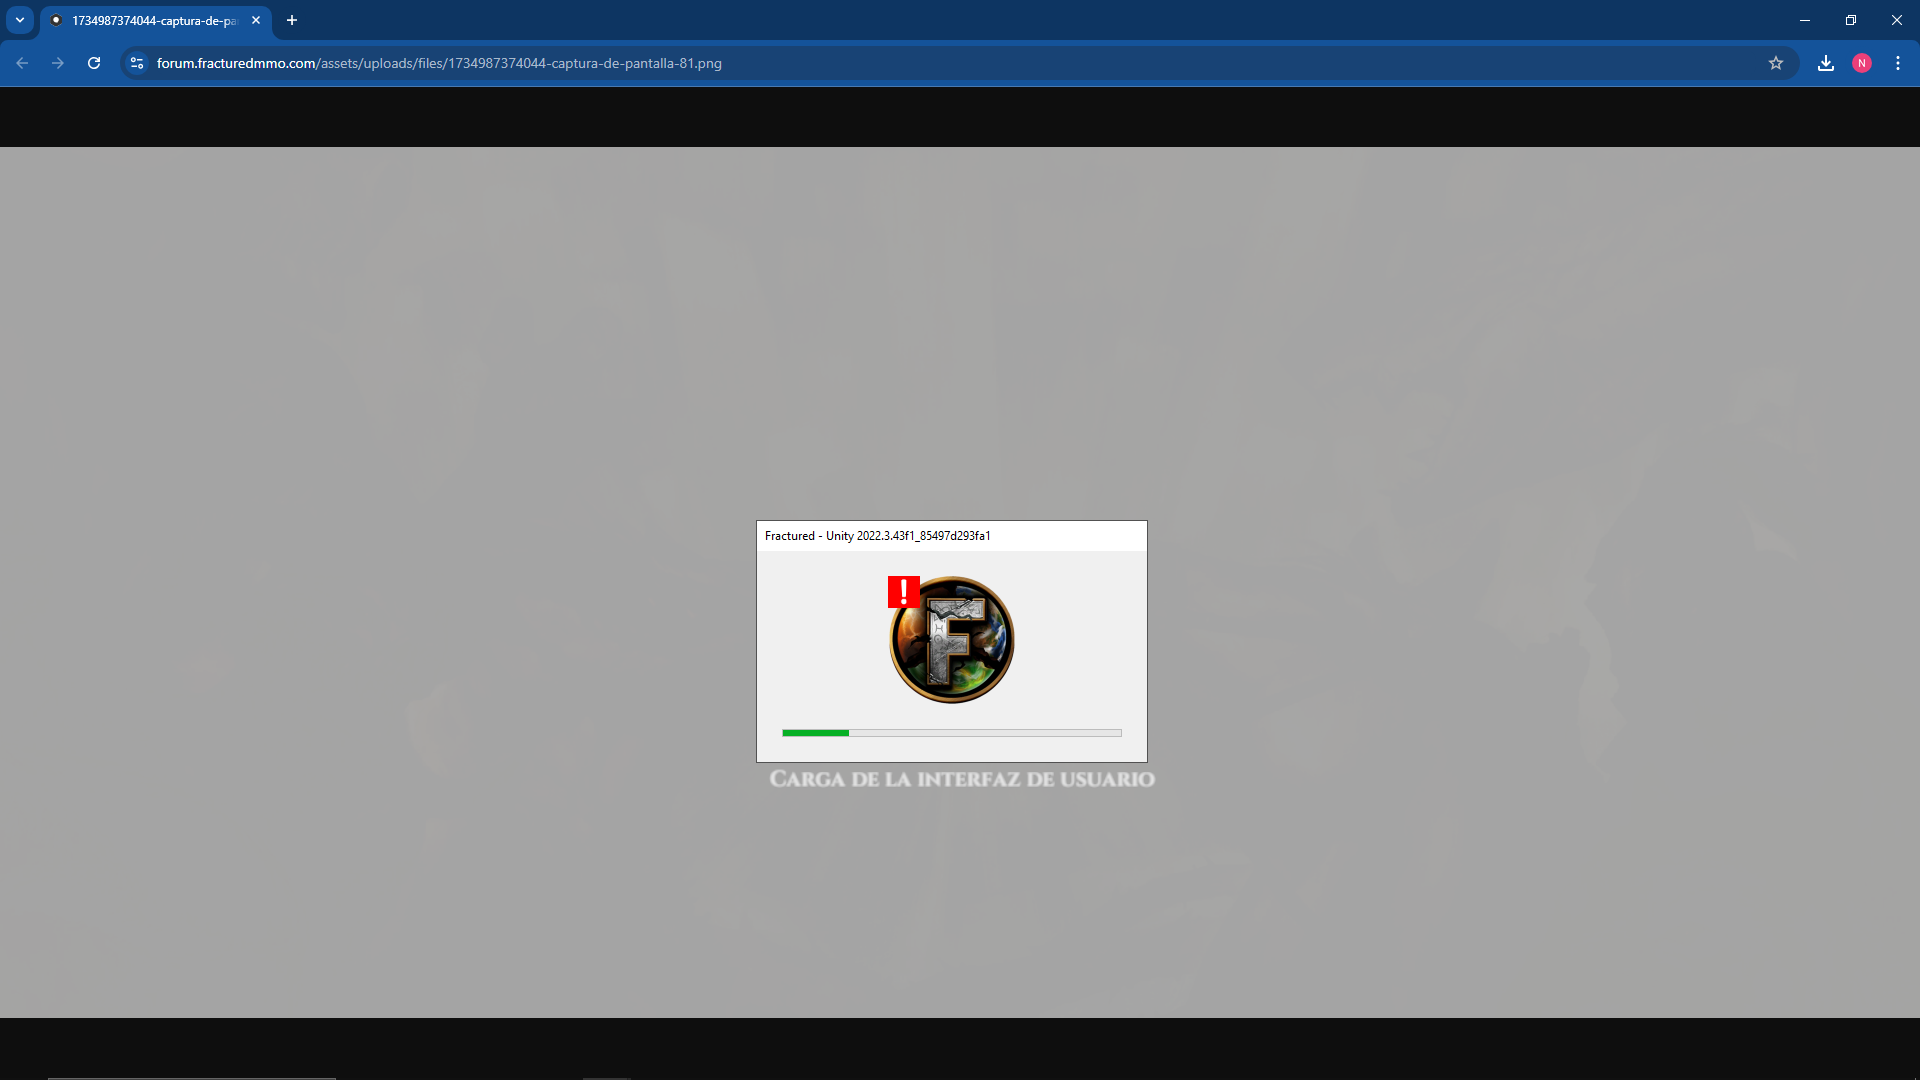Viewport: 1920px width, 1080px height.
Task: Bookmark this page with the star icon
Action: click(x=1776, y=63)
